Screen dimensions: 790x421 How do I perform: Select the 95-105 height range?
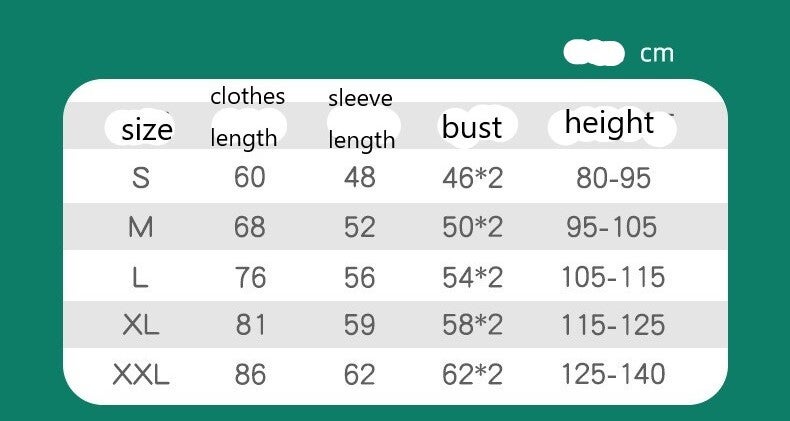tap(612, 227)
